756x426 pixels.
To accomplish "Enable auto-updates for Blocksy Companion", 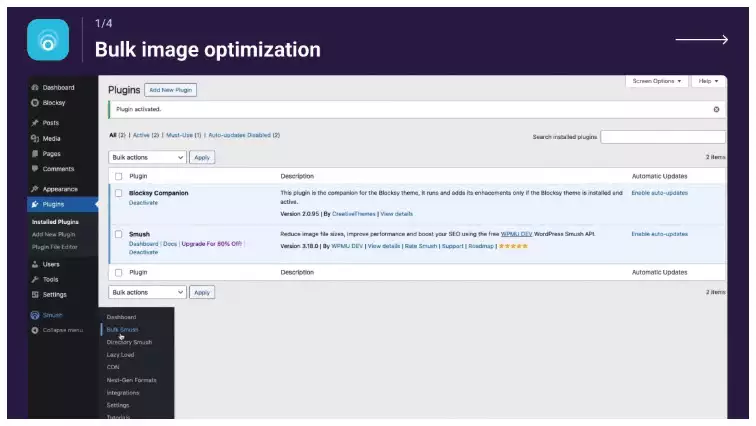I will 660,193.
